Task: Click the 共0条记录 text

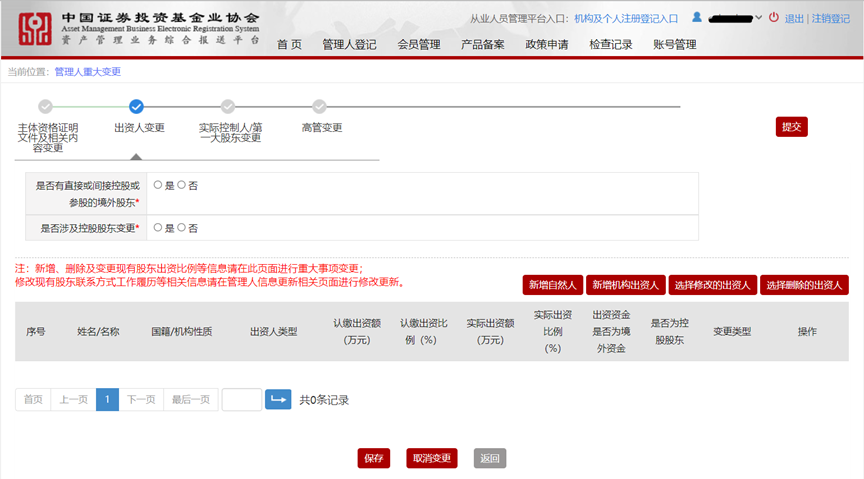Action: (324, 400)
